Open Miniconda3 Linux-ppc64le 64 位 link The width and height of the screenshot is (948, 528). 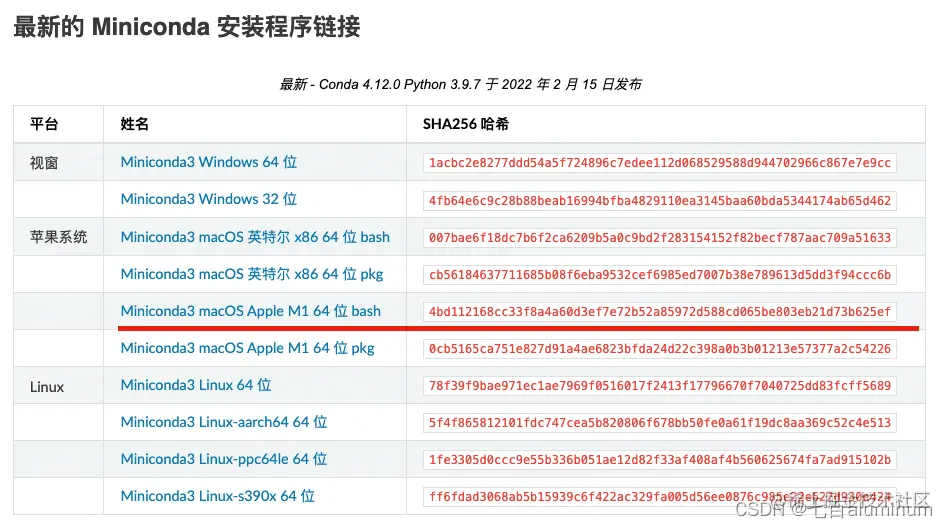tap(224, 459)
